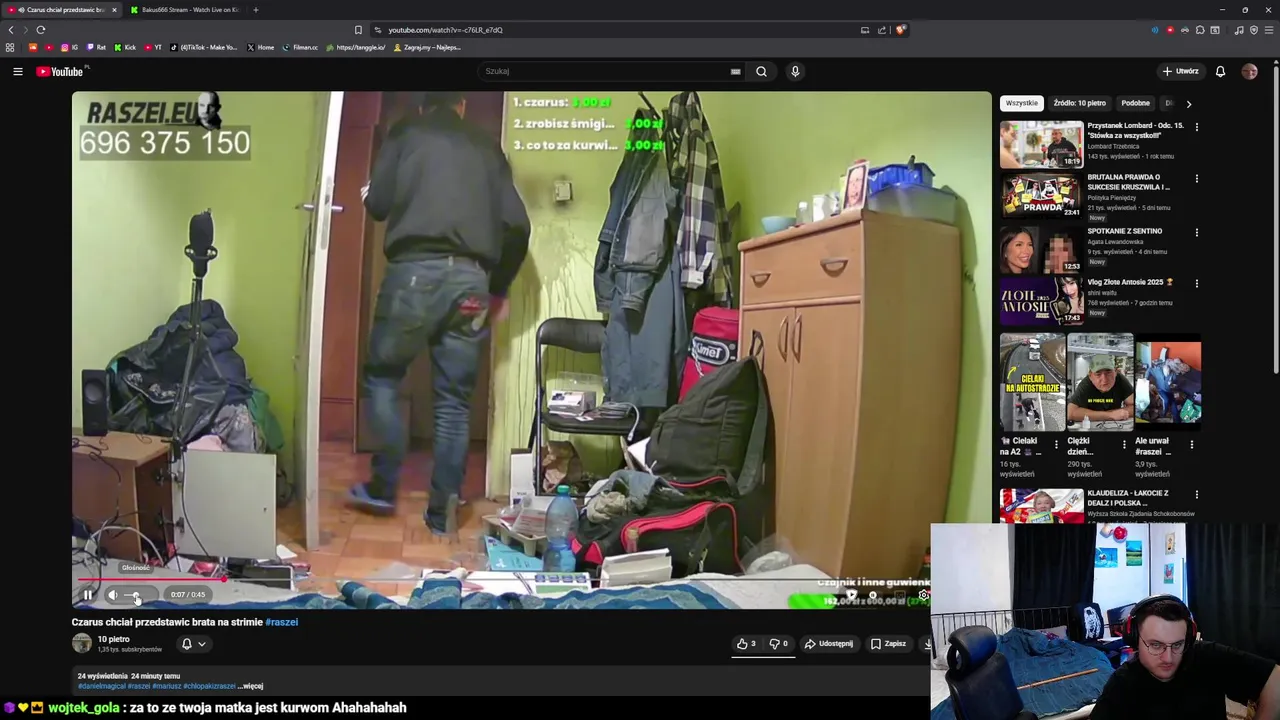Select the Wszystkie filter chip
This screenshot has height=720, width=1280.
tap(1022, 103)
